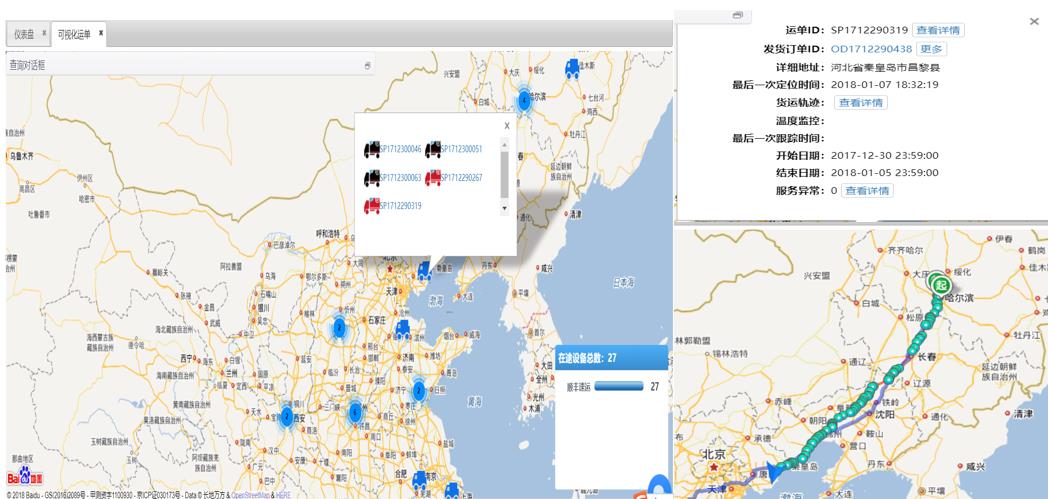This screenshot has width=1048, height=499.
Task: Close the waybill list popup on map
Action: click(x=506, y=125)
